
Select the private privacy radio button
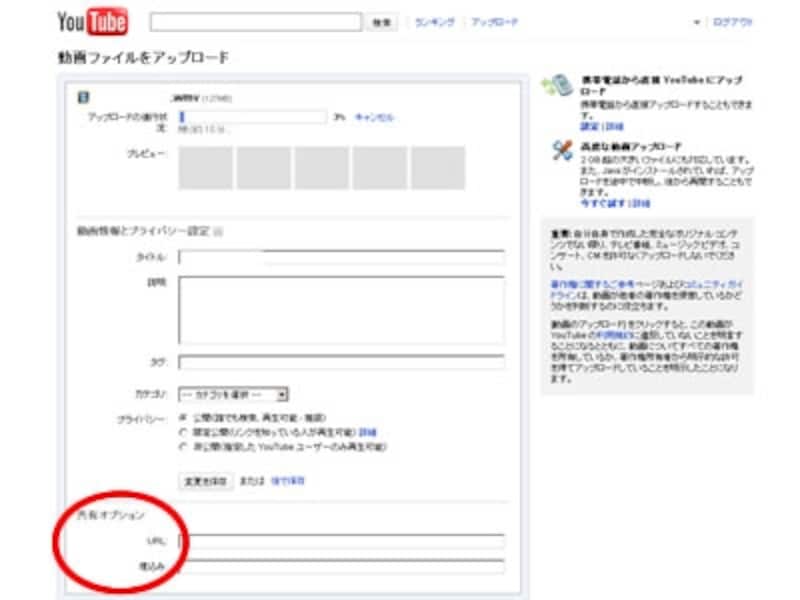click(x=183, y=447)
